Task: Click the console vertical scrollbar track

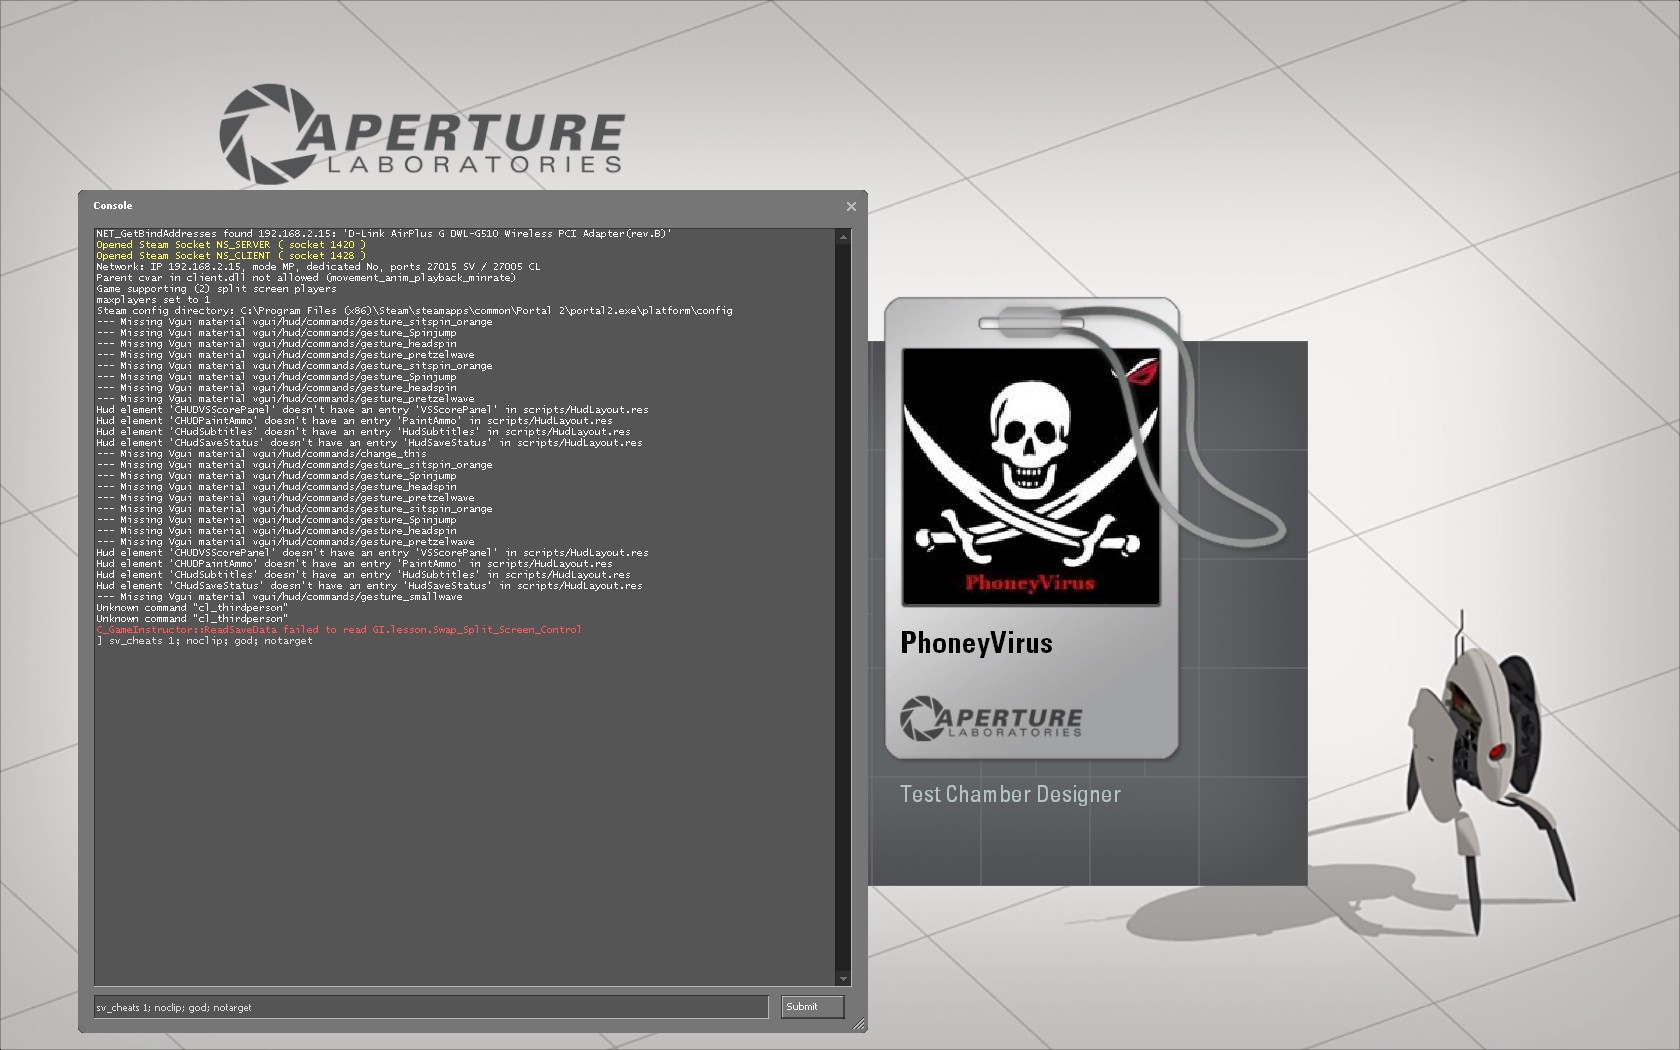Action: [x=843, y=600]
